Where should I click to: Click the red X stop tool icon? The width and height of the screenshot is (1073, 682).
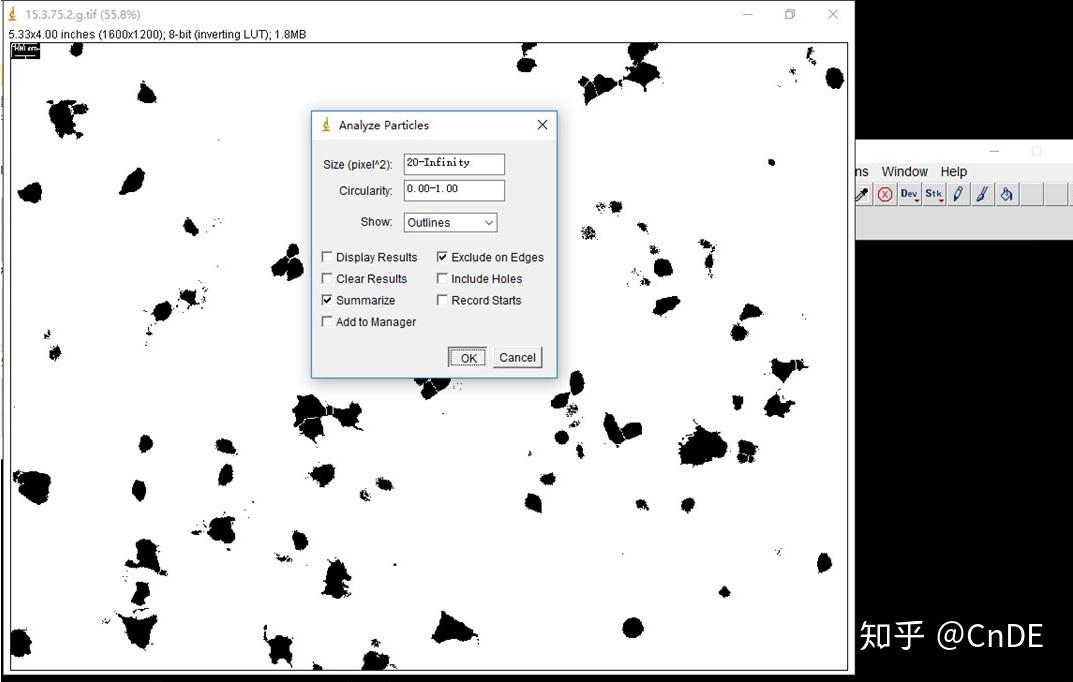(885, 194)
